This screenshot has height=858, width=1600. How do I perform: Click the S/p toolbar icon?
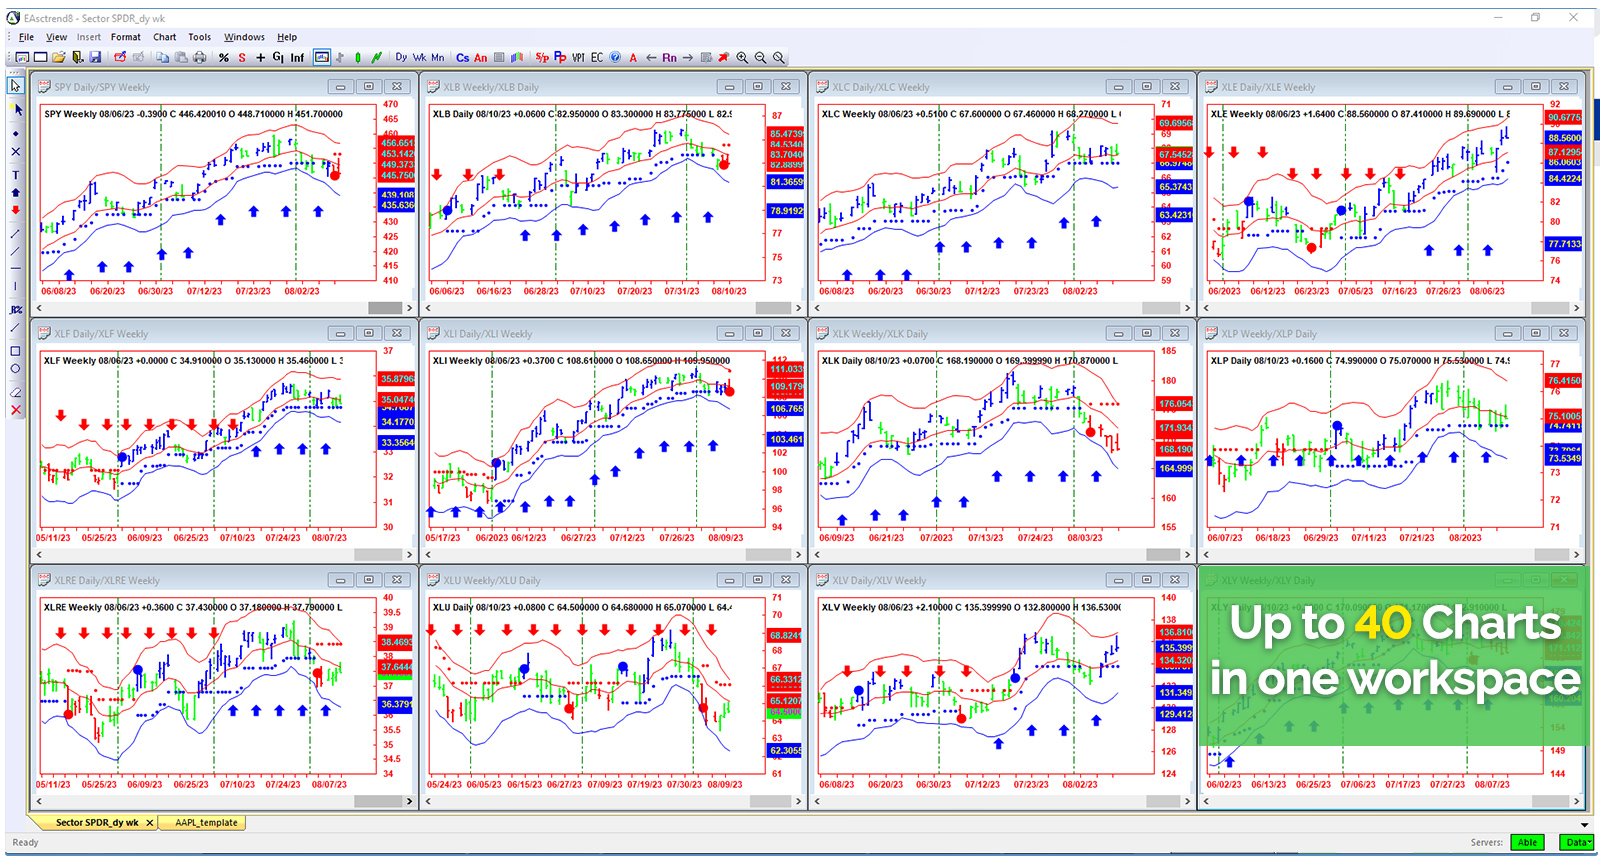tap(542, 57)
